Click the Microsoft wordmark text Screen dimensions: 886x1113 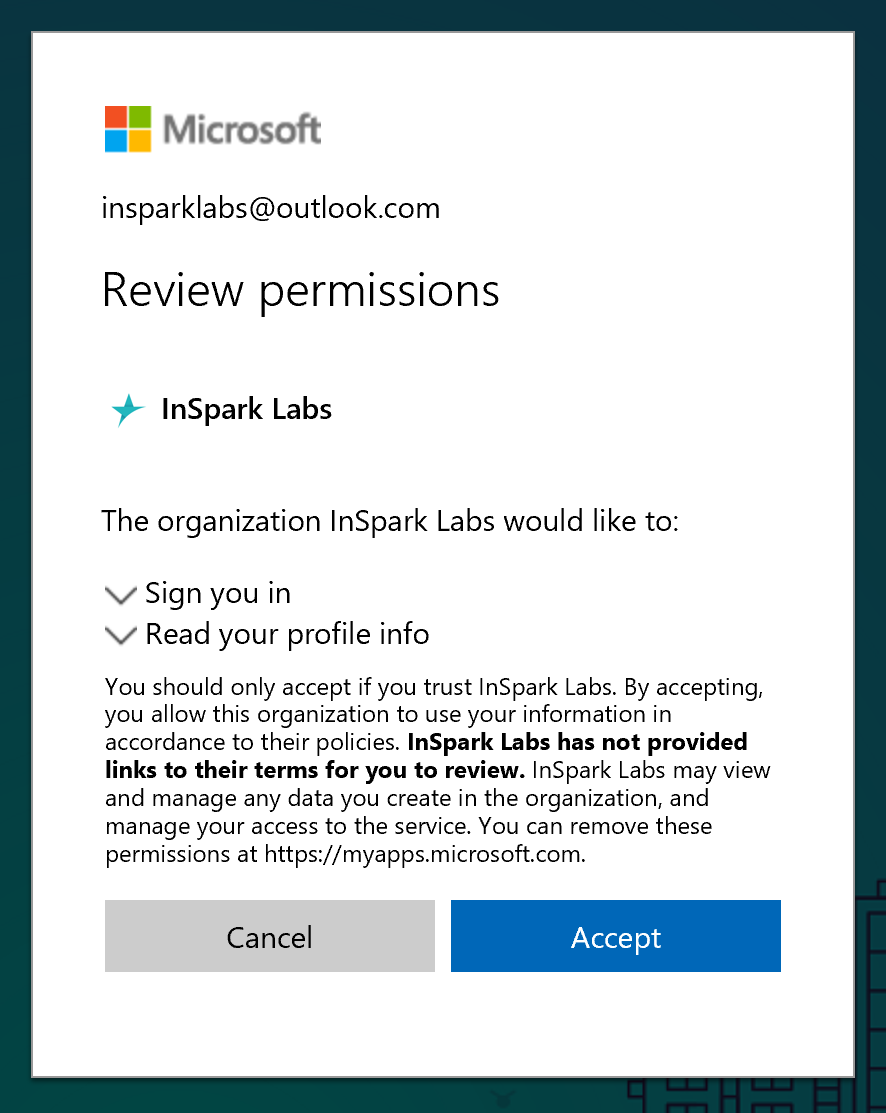pos(242,129)
